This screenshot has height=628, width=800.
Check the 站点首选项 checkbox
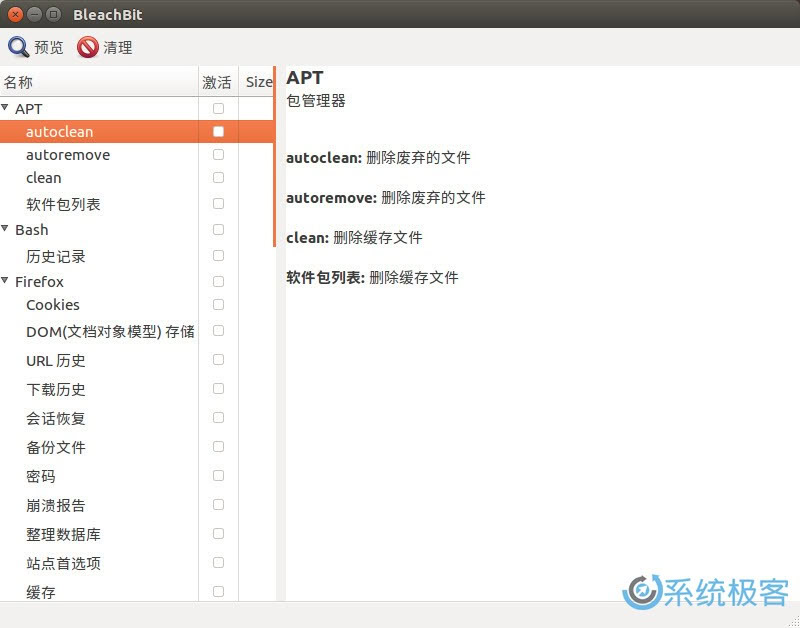coord(218,563)
